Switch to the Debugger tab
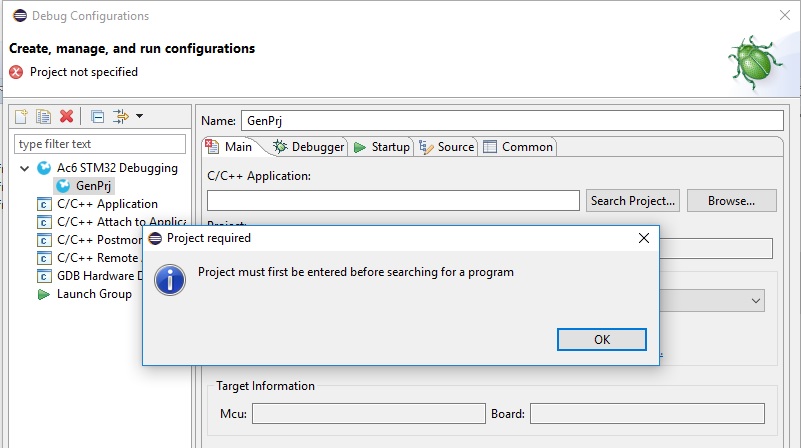Screen dimensions: 801x448 click(309, 147)
